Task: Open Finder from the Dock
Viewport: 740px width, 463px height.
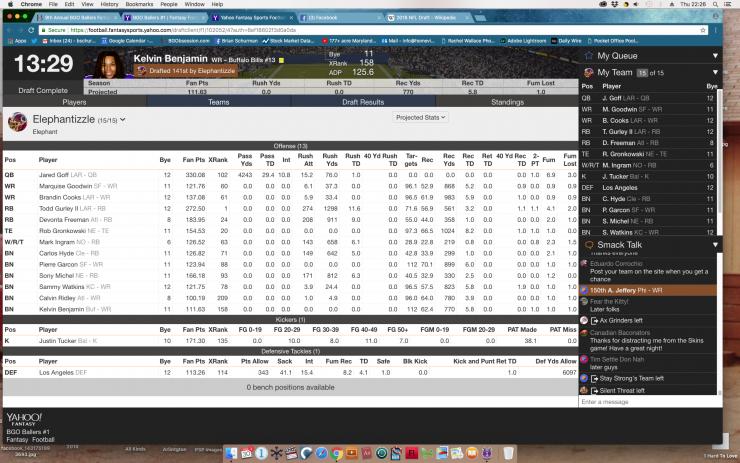Action: click(x=231, y=454)
